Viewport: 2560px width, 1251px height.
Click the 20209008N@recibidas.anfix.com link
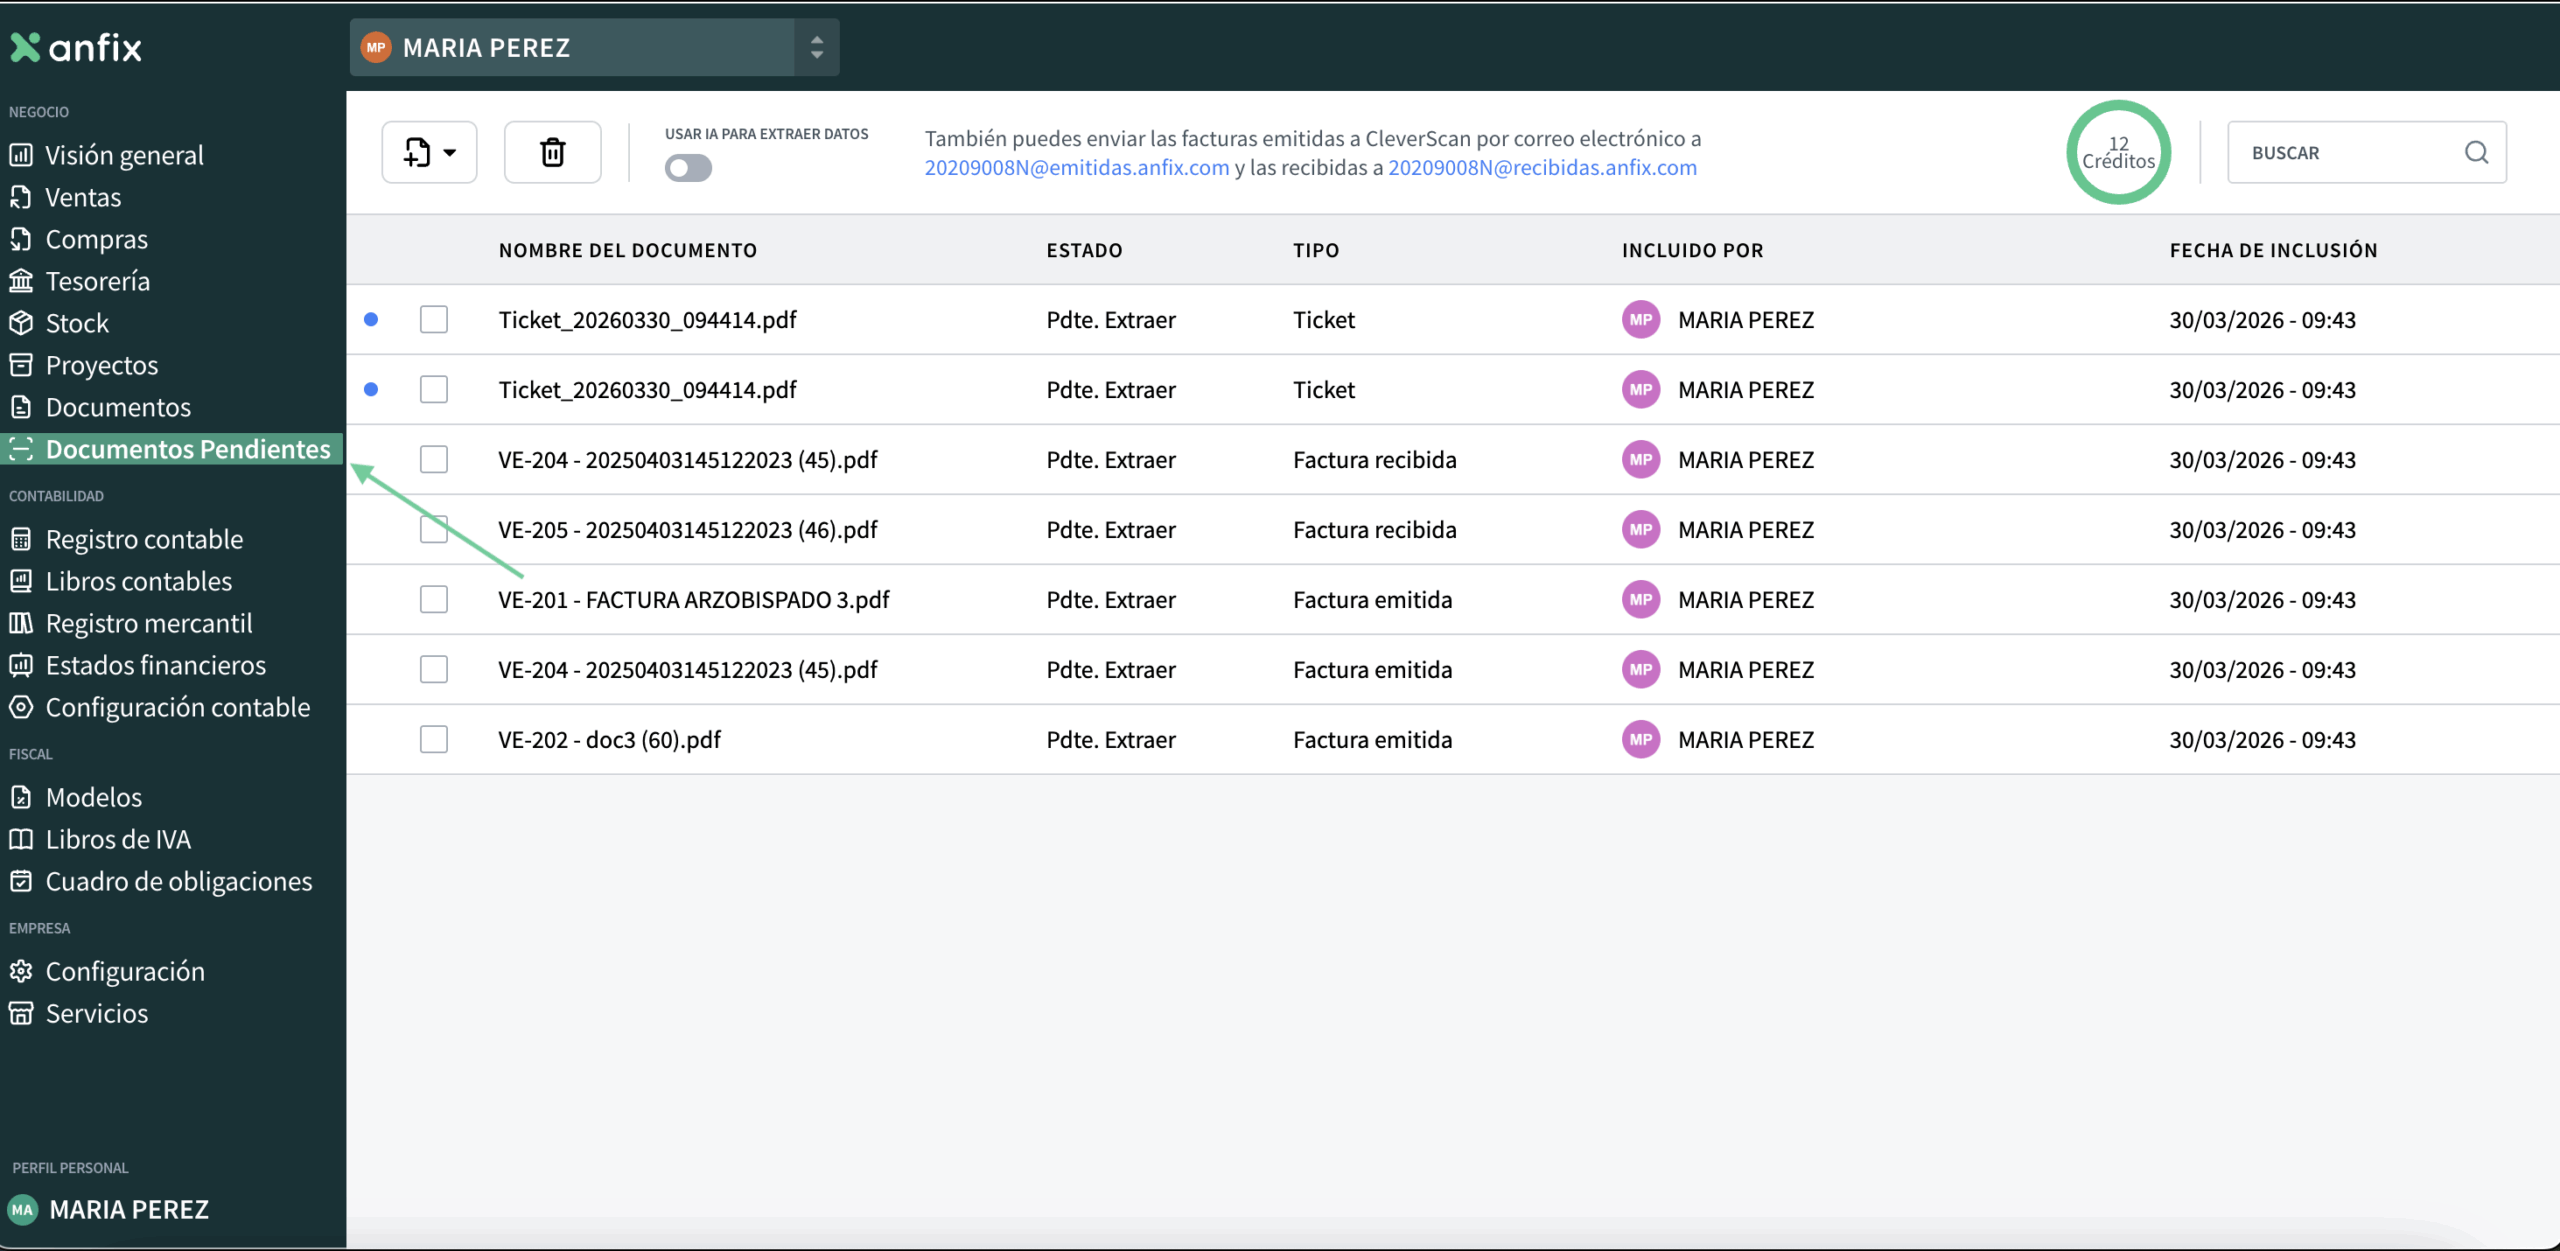point(1542,167)
